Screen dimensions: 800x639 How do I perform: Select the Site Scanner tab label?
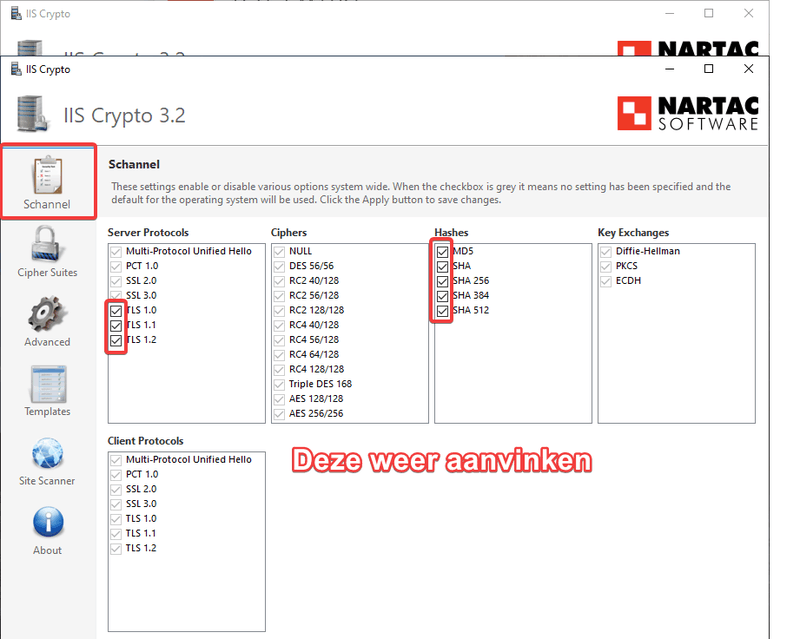[x=47, y=481]
